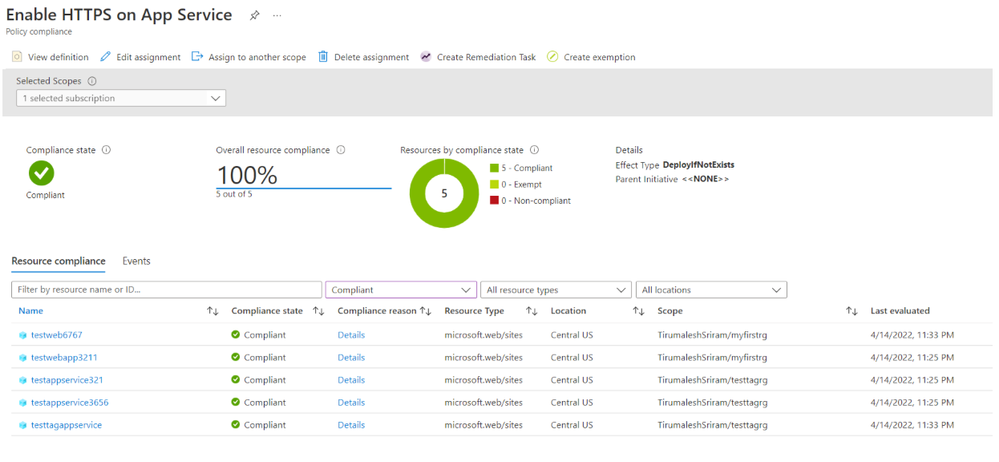Click the 100% overall compliance value
999x462 pixels.
tap(247, 176)
